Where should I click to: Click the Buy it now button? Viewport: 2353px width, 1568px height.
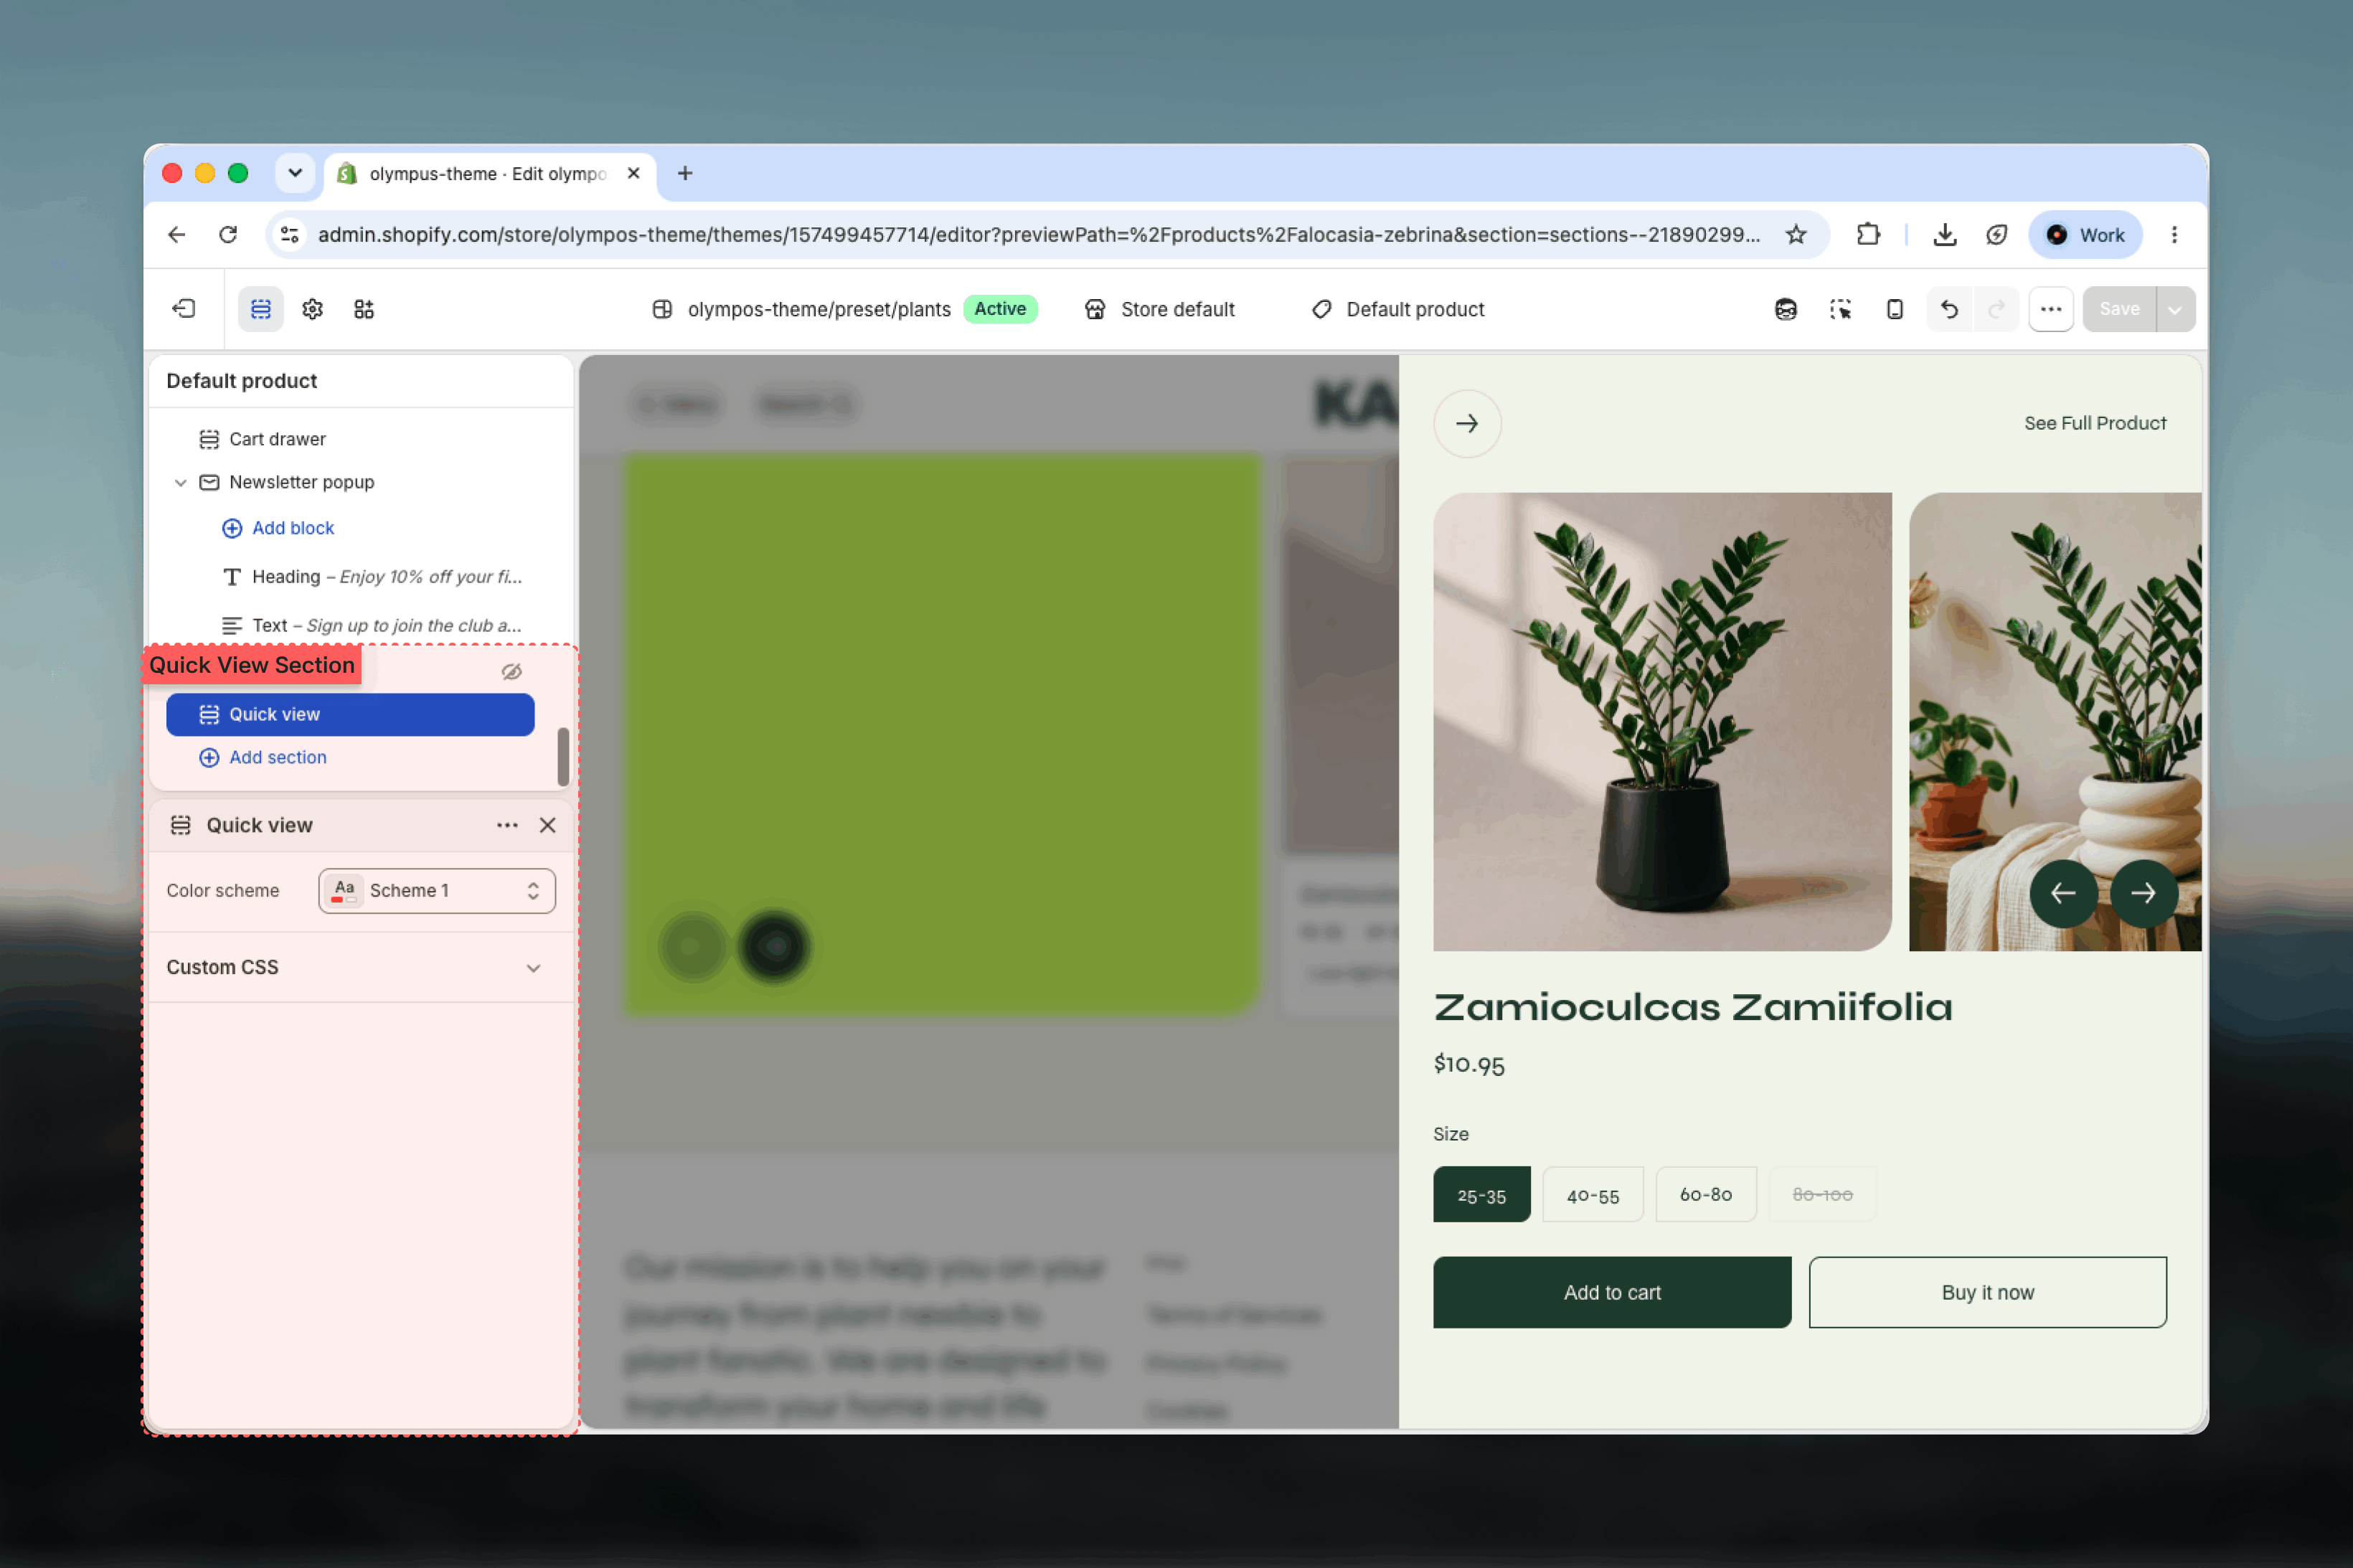tap(1987, 1292)
